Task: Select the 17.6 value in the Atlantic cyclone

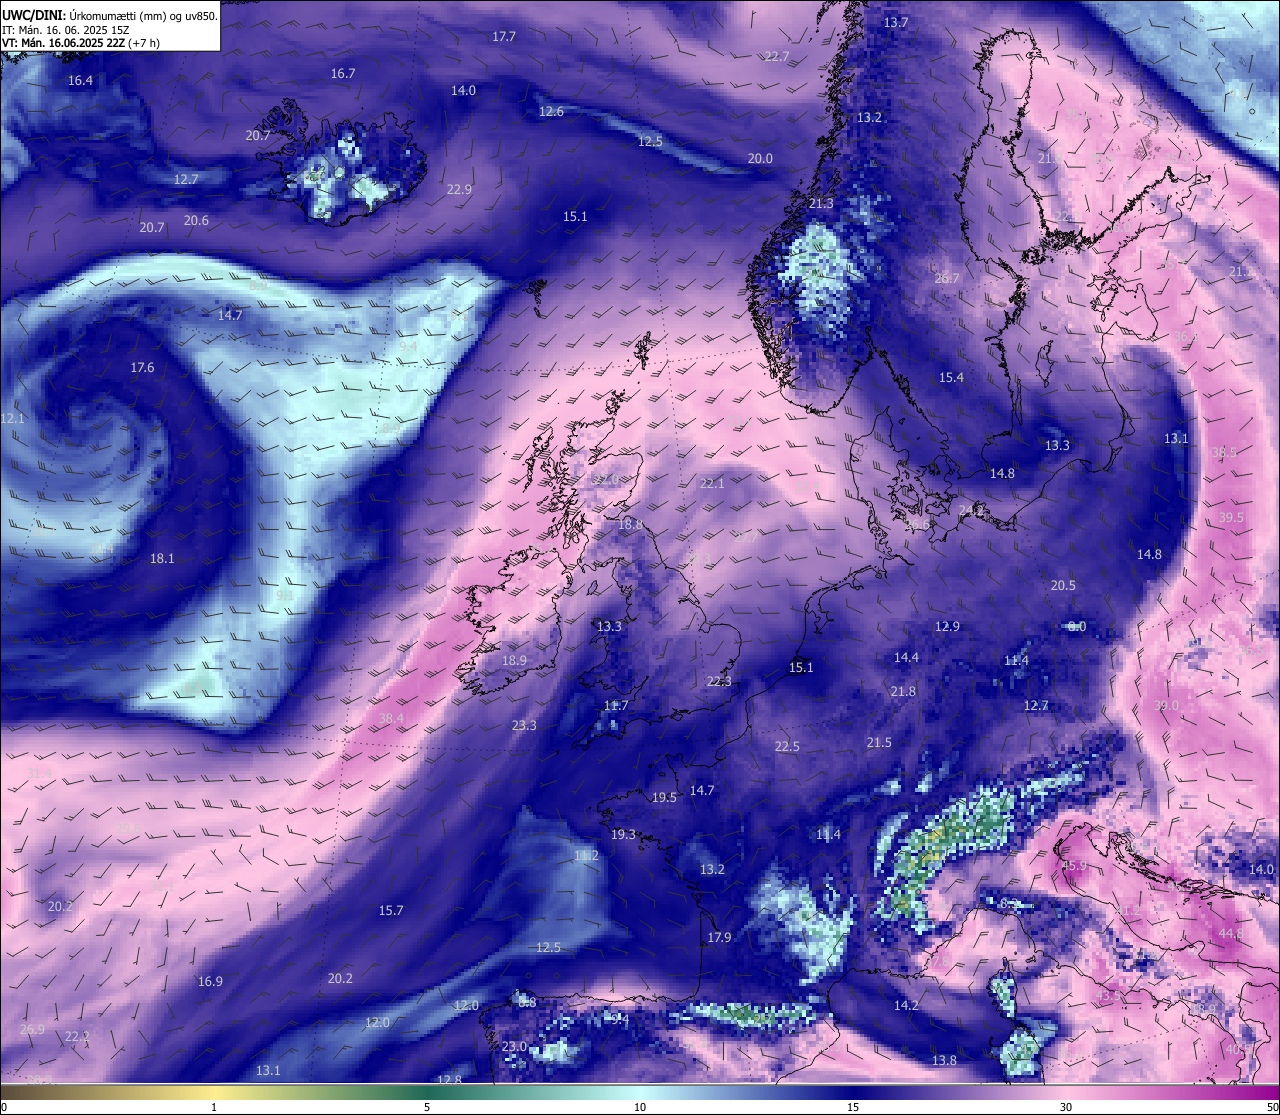Action: click(143, 367)
